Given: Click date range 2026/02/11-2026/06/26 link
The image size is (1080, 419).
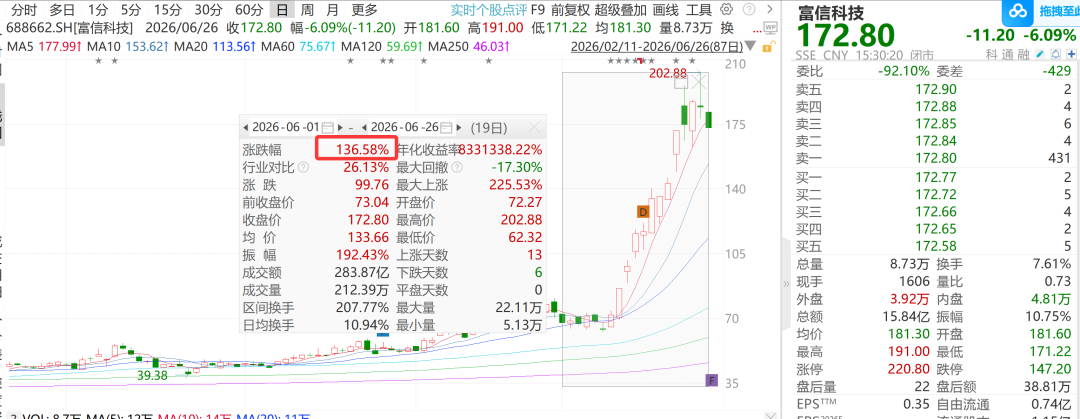Looking at the screenshot, I should click(x=657, y=47).
